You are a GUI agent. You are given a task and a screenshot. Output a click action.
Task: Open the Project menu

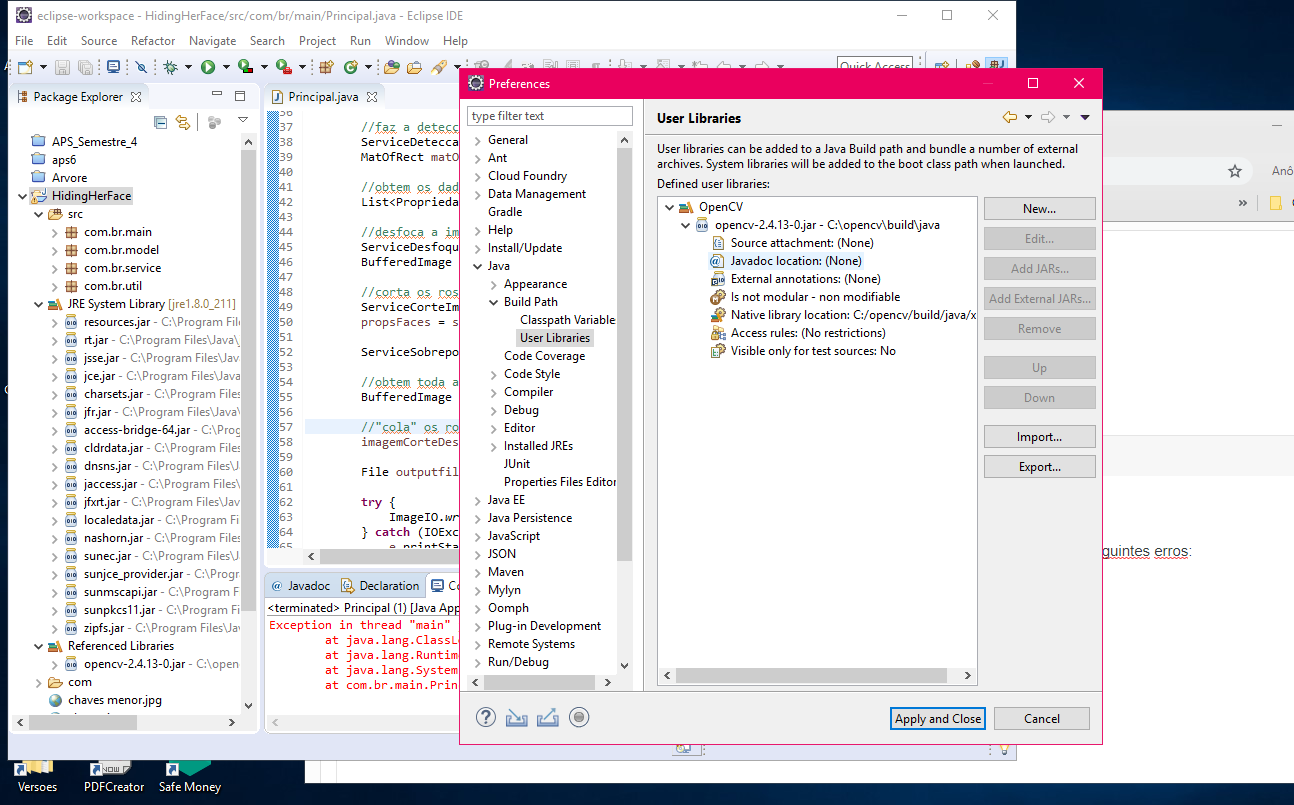317,41
